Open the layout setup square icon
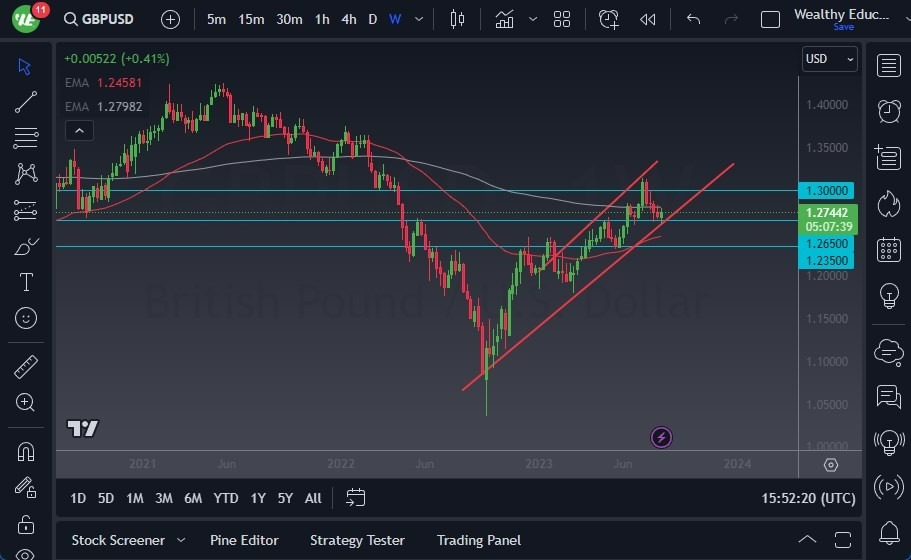This screenshot has height=560, width=911. pos(770,19)
